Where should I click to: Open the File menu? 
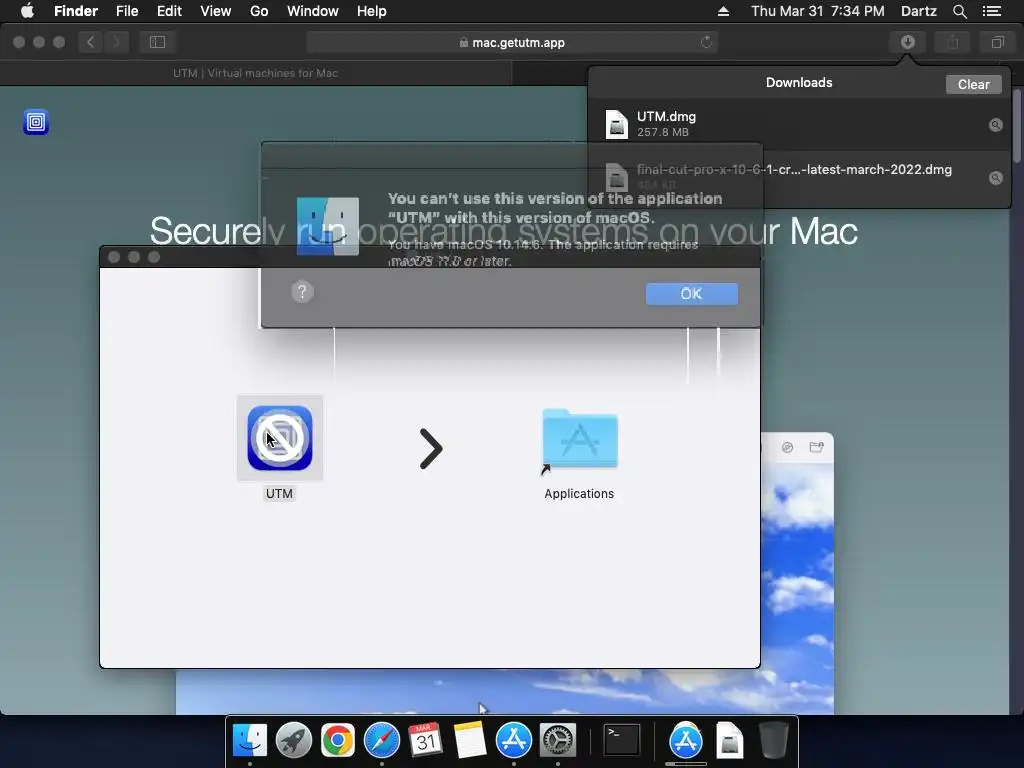click(127, 11)
